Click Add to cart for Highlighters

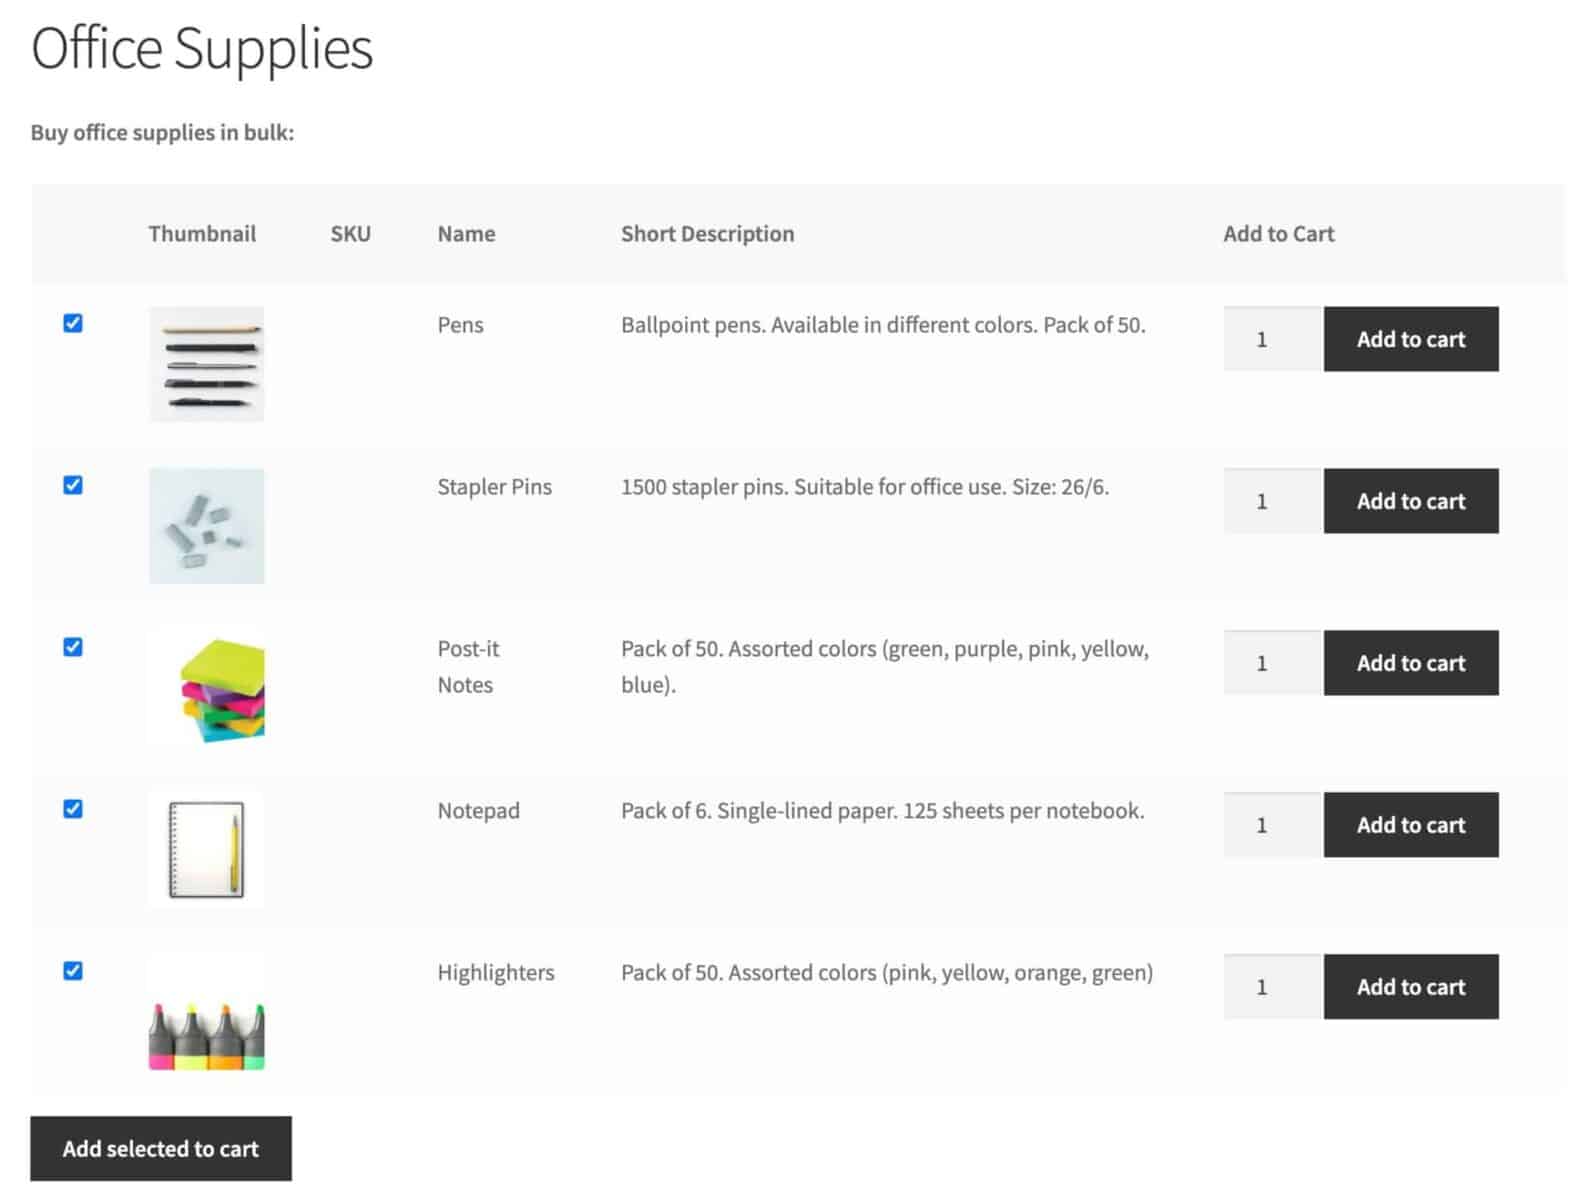point(1411,986)
